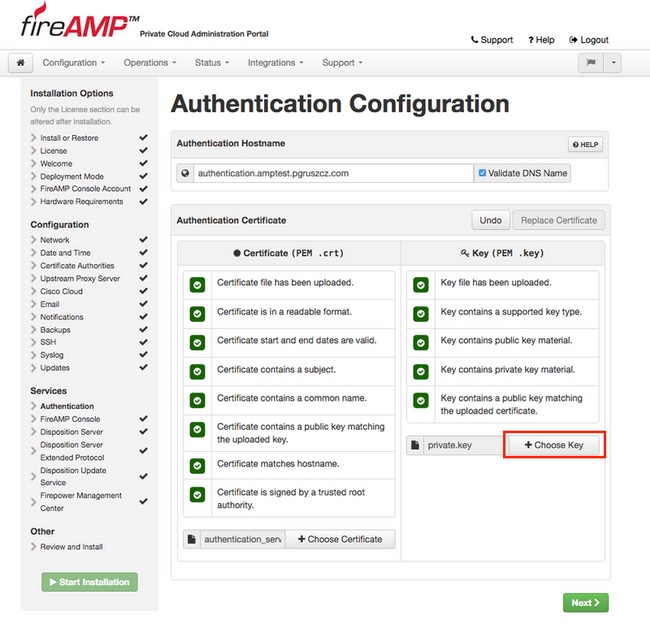Click the 'matching the uploaded certificate' key status icon
This screenshot has height=629, width=650.
pyautogui.click(x=421, y=401)
